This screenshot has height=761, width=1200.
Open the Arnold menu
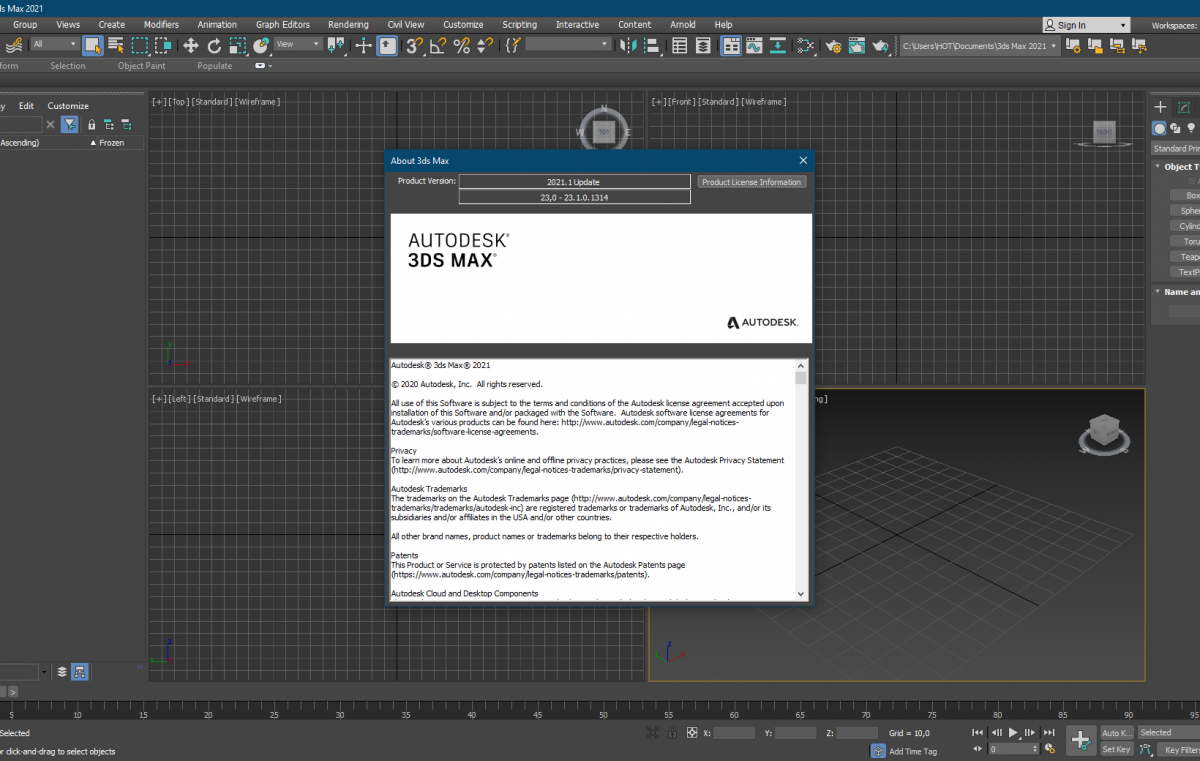(x=683, y=24)
